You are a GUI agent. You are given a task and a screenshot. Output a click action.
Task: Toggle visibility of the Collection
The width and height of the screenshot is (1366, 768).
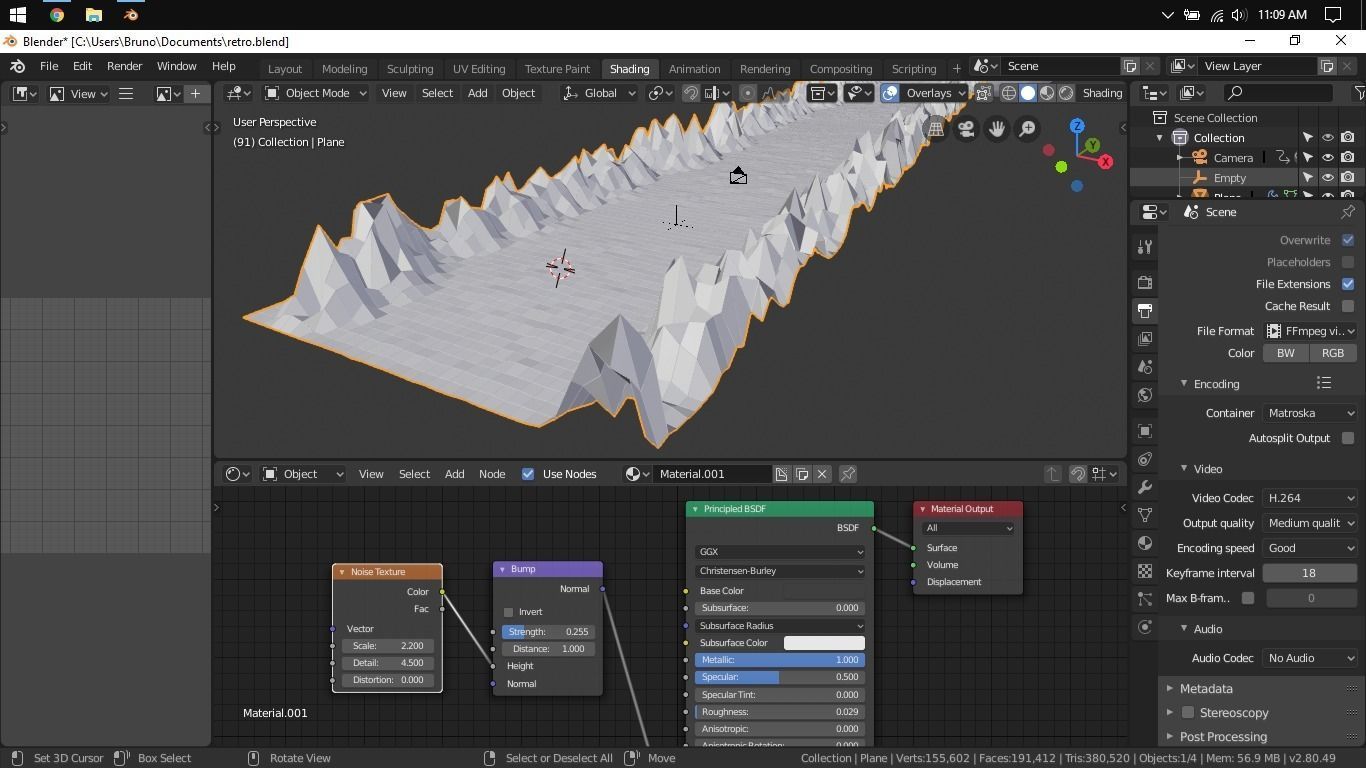click(x=1328, y=138)
